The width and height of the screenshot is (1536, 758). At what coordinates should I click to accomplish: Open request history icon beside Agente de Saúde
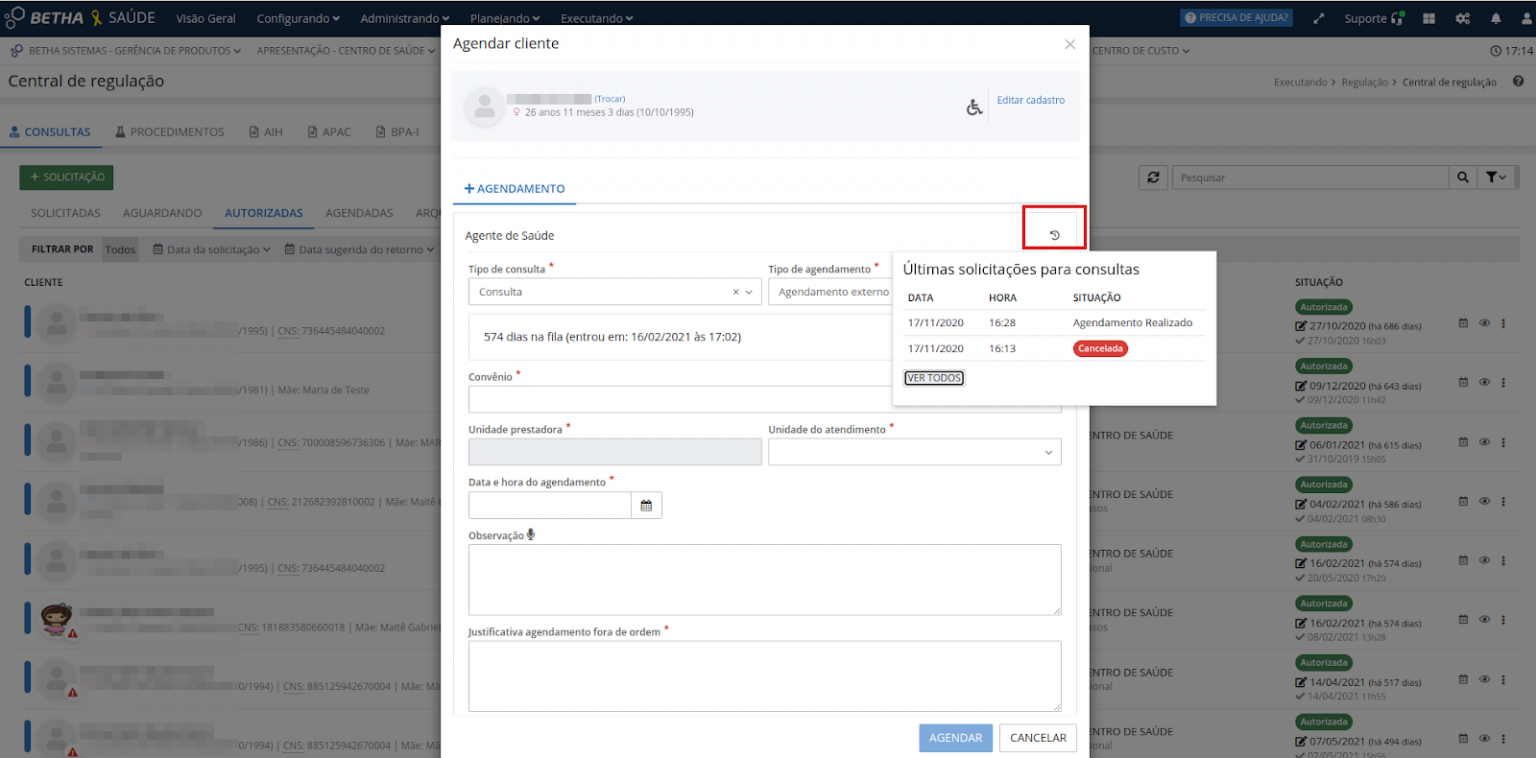click(1054, 235)
